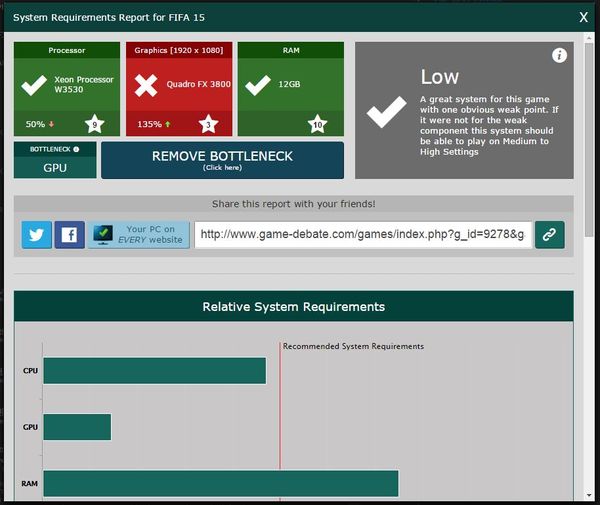The image size is (600, 505).
Task: Open Your PC on EVERY website banner
Action: click(139, 235)
